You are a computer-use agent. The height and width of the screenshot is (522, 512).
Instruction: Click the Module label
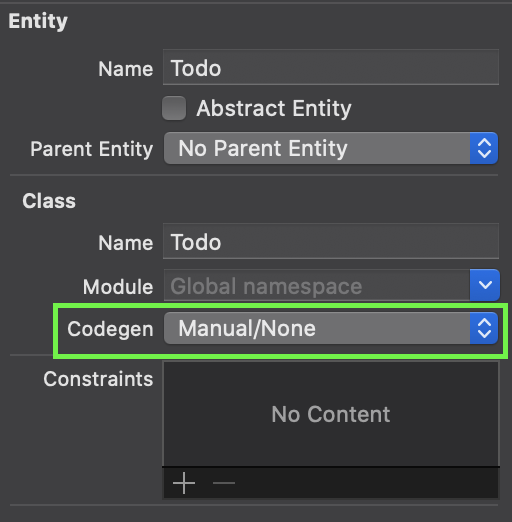point(118,287)
